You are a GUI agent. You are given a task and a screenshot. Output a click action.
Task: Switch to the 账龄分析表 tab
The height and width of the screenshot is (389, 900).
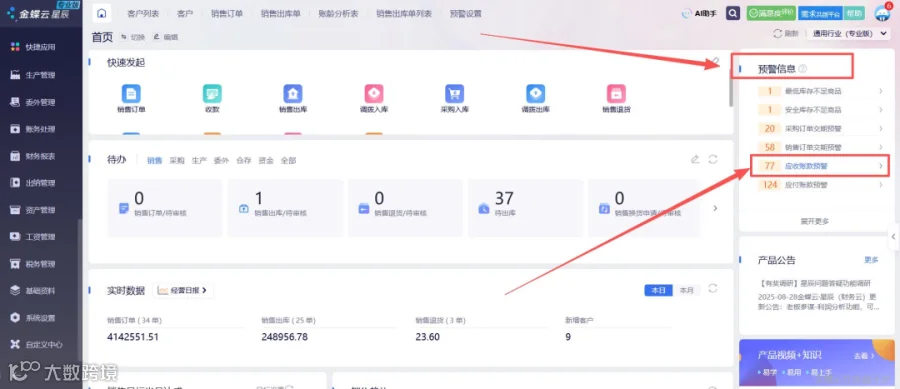coord(338,13)
